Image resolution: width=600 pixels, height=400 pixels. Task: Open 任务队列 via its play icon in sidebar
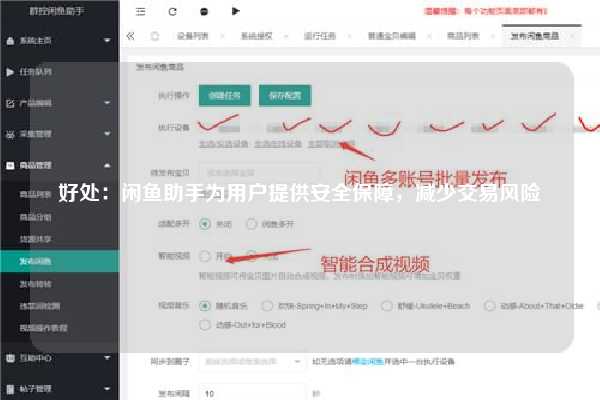[x=10, y=72]
